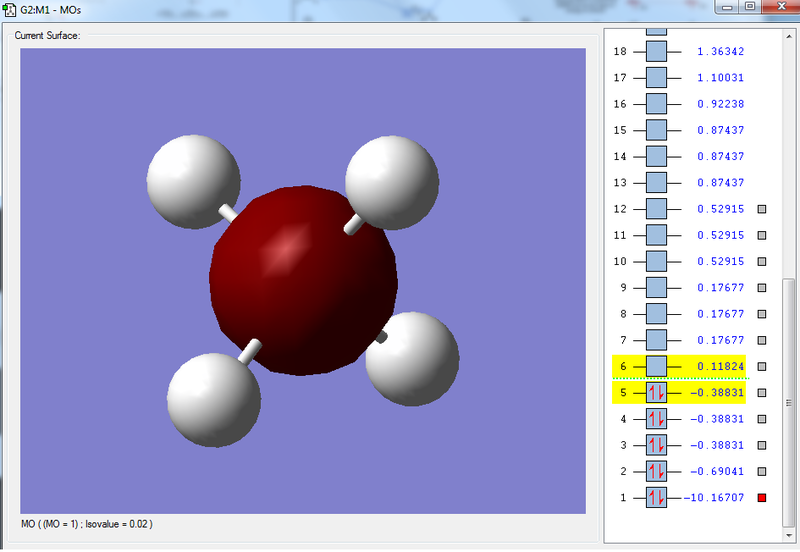Click the energy value -0.69041 of orbital 2
This screenshot has width=800, height=552.
click(x=717, y=471)
